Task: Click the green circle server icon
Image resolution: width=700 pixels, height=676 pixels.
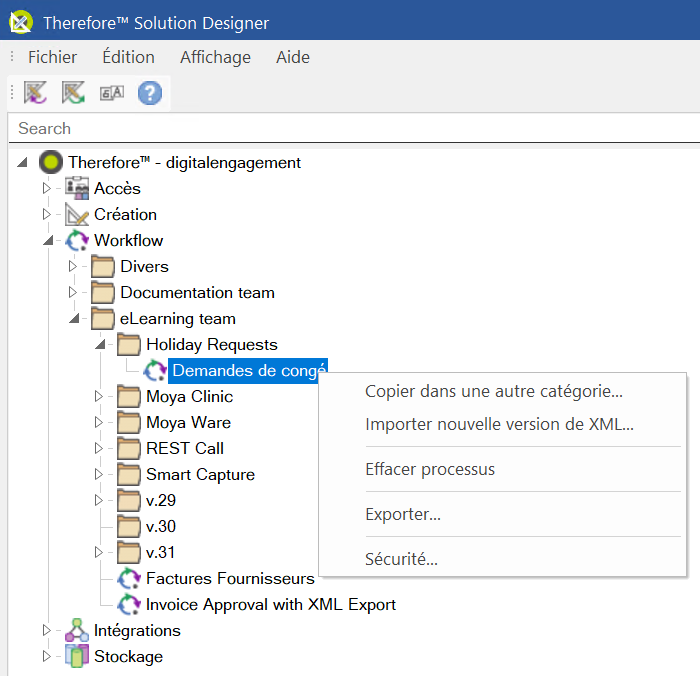Action: pyautogui.click(x=51, y=162)
